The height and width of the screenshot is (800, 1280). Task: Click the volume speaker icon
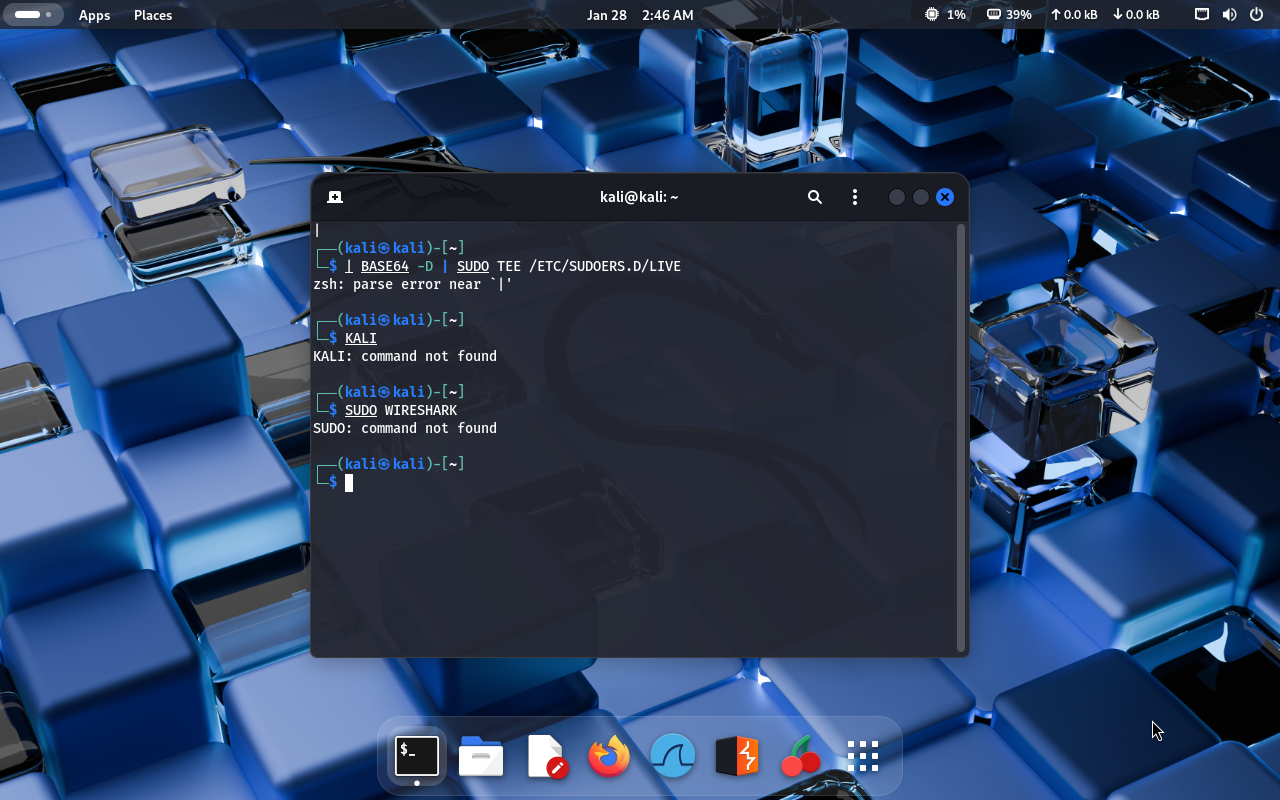coord(1229,15)
